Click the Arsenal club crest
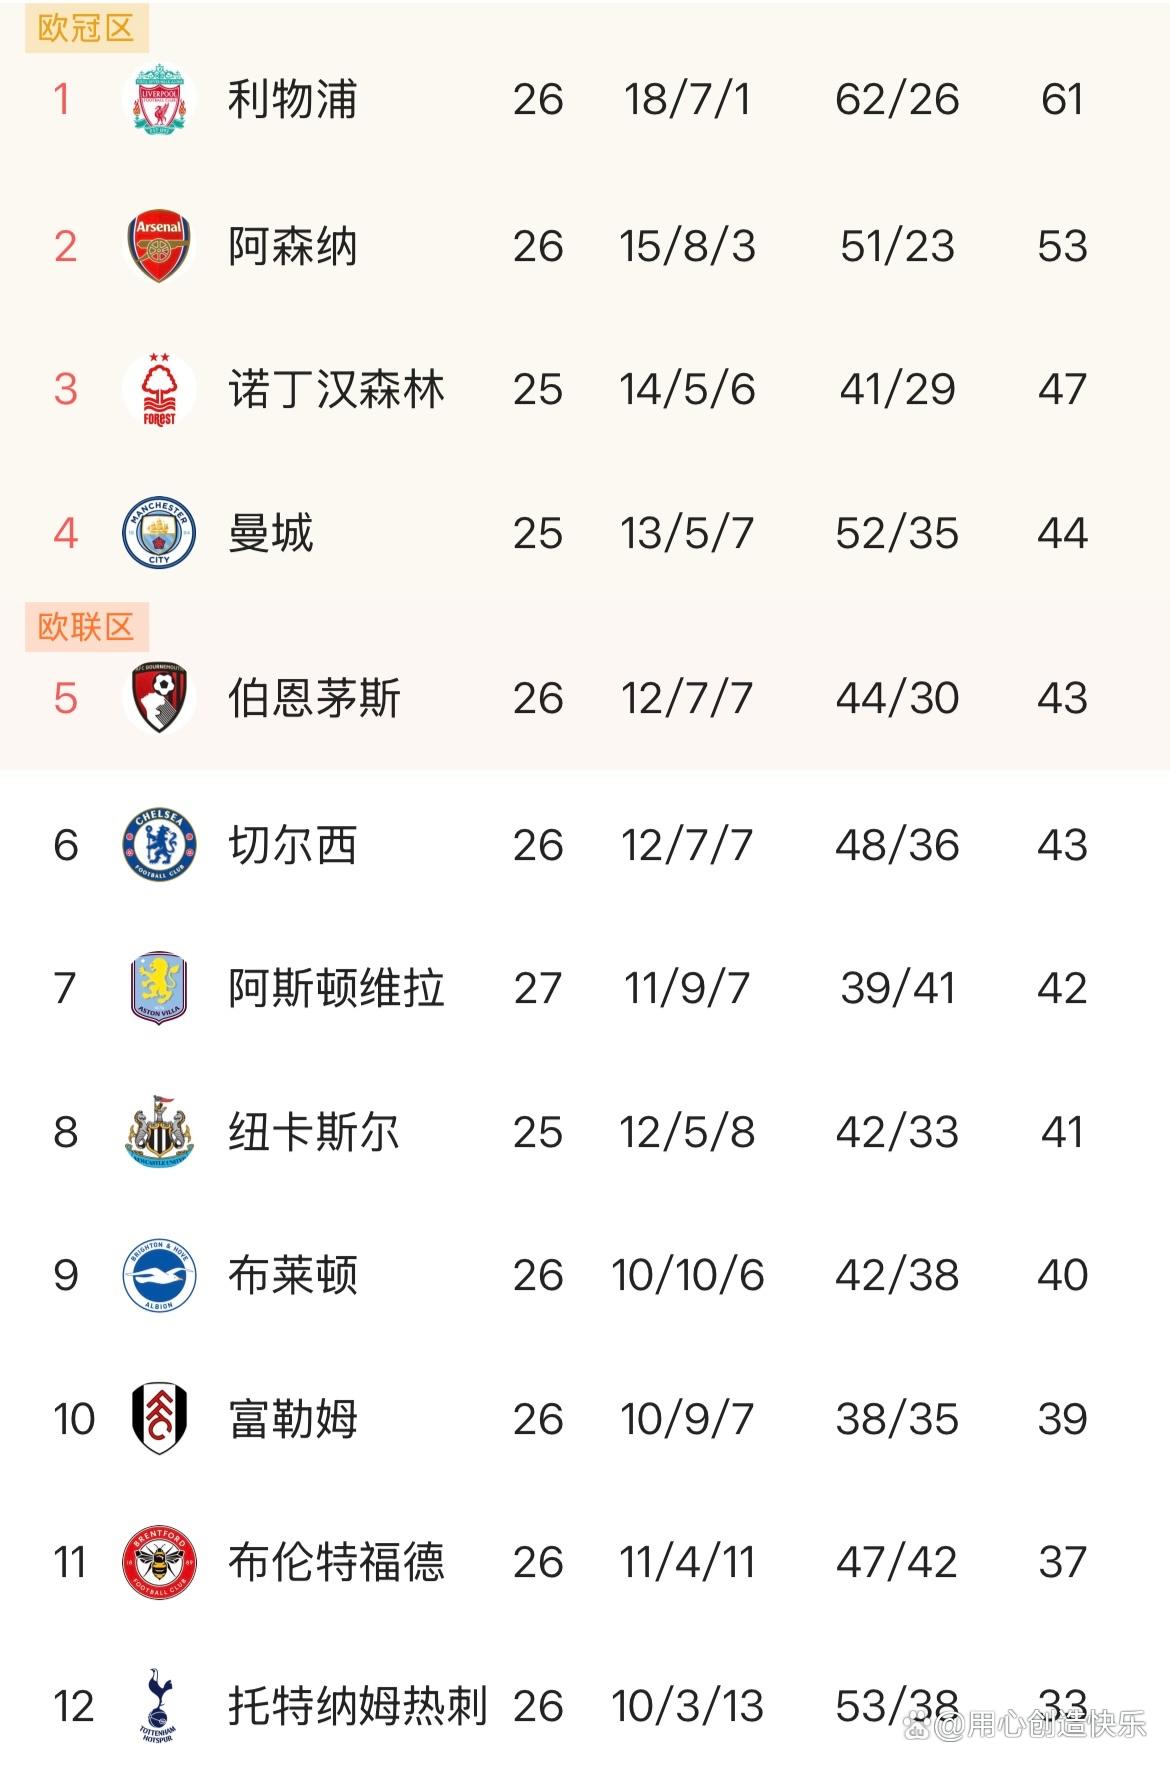This screenshot has width=1170, height=1765. 159,246
